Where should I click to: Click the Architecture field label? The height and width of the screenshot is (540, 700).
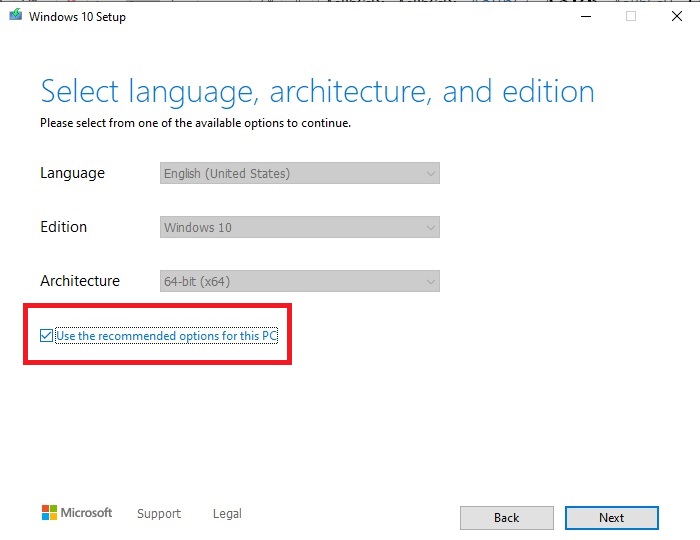pyautogui.click(x=80, y=281)
